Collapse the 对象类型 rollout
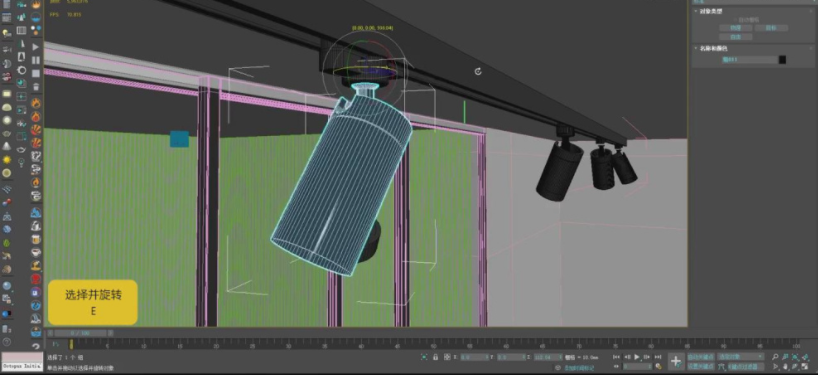The height and width of the screenshot is (375, 818). tap(712, 11)
